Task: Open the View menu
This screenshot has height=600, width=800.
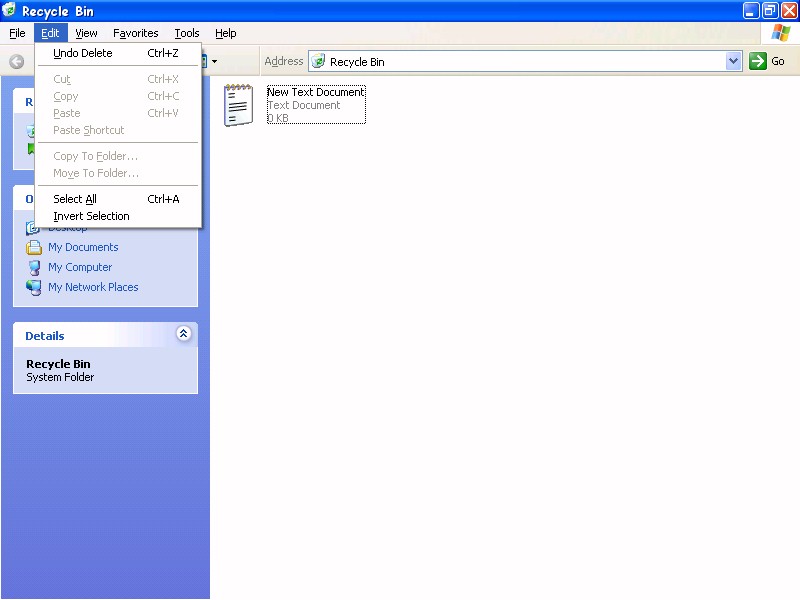Action: (86, 33)
